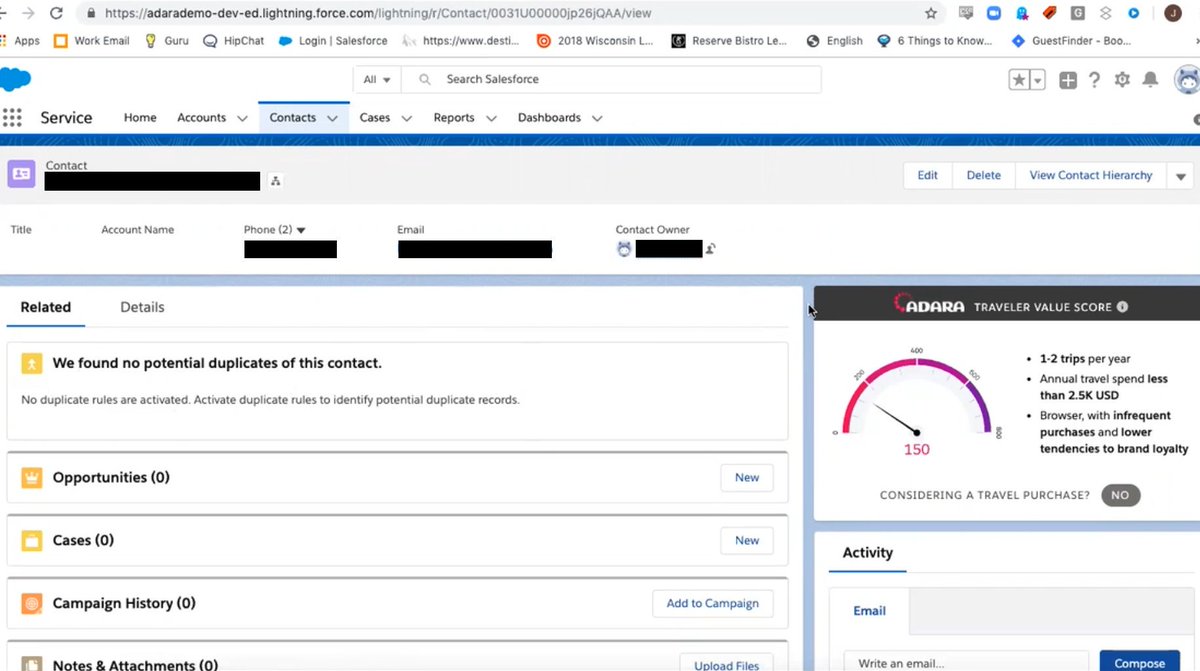Click New in Cases section
This screenshot has height=671, width=1200.
747,541
